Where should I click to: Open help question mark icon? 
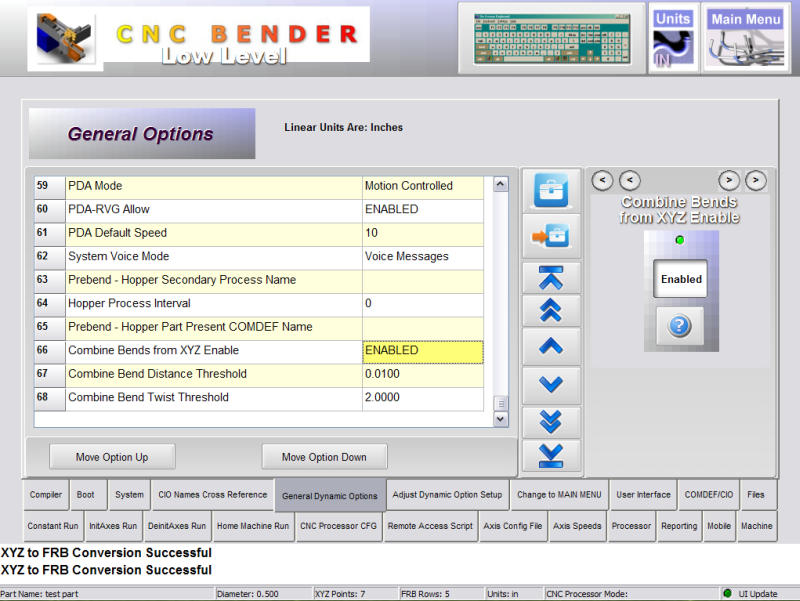(680, 325)
